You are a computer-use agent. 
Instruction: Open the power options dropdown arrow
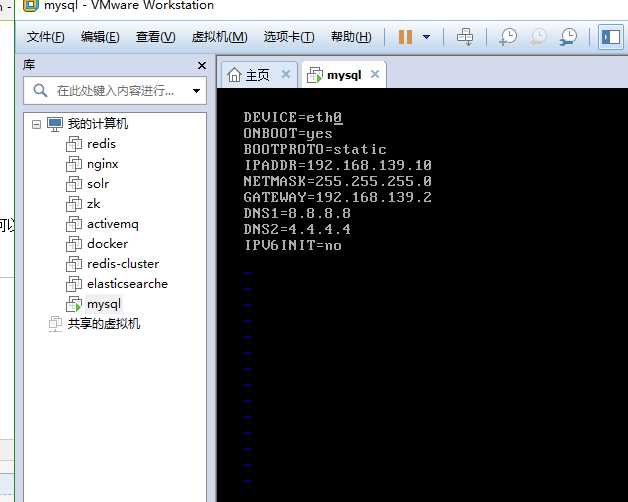(x=427, y=37)
